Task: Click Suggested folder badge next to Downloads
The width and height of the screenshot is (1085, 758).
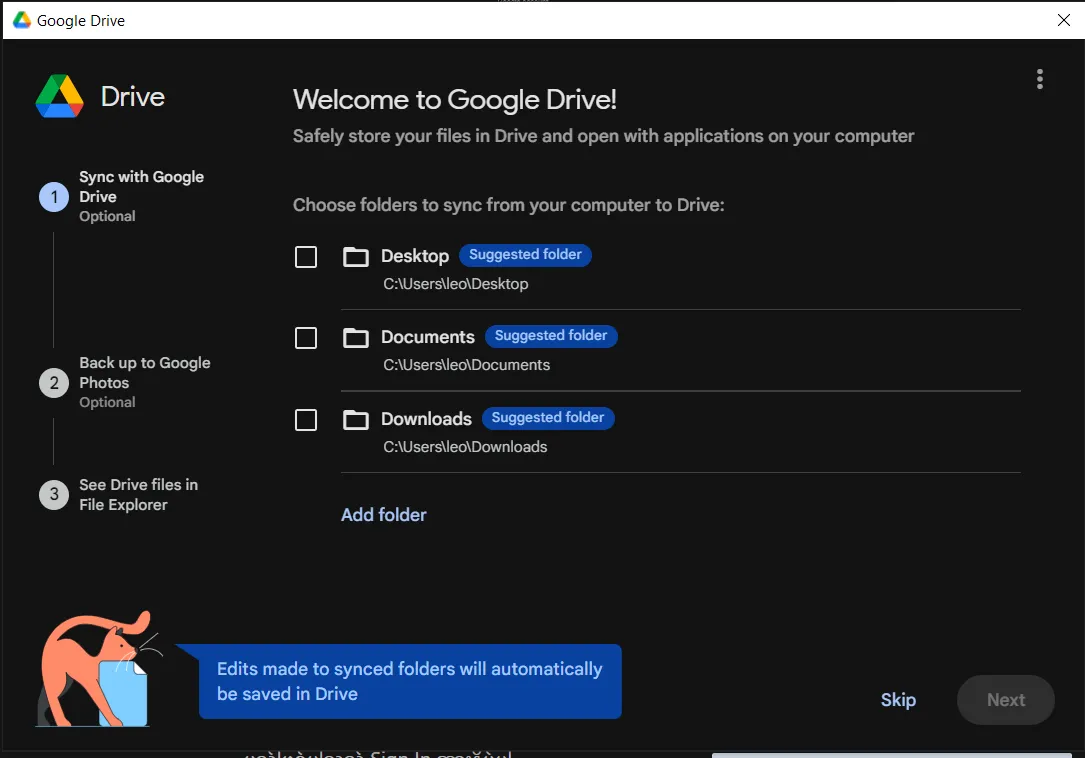Action: point(548,417)
